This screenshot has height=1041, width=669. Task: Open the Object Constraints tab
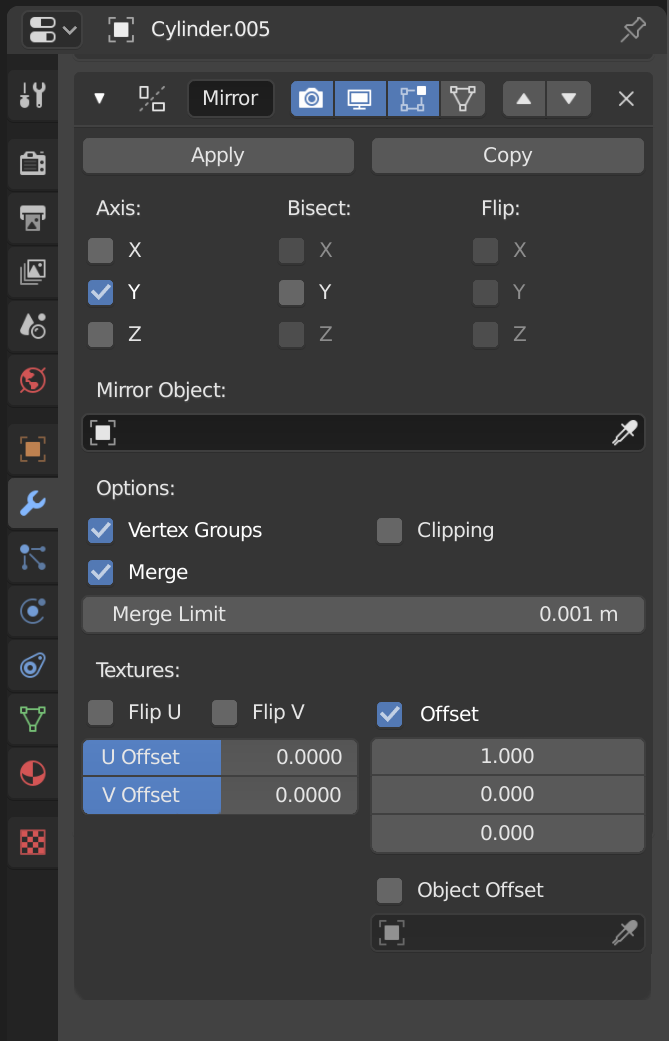coord(33,666)
